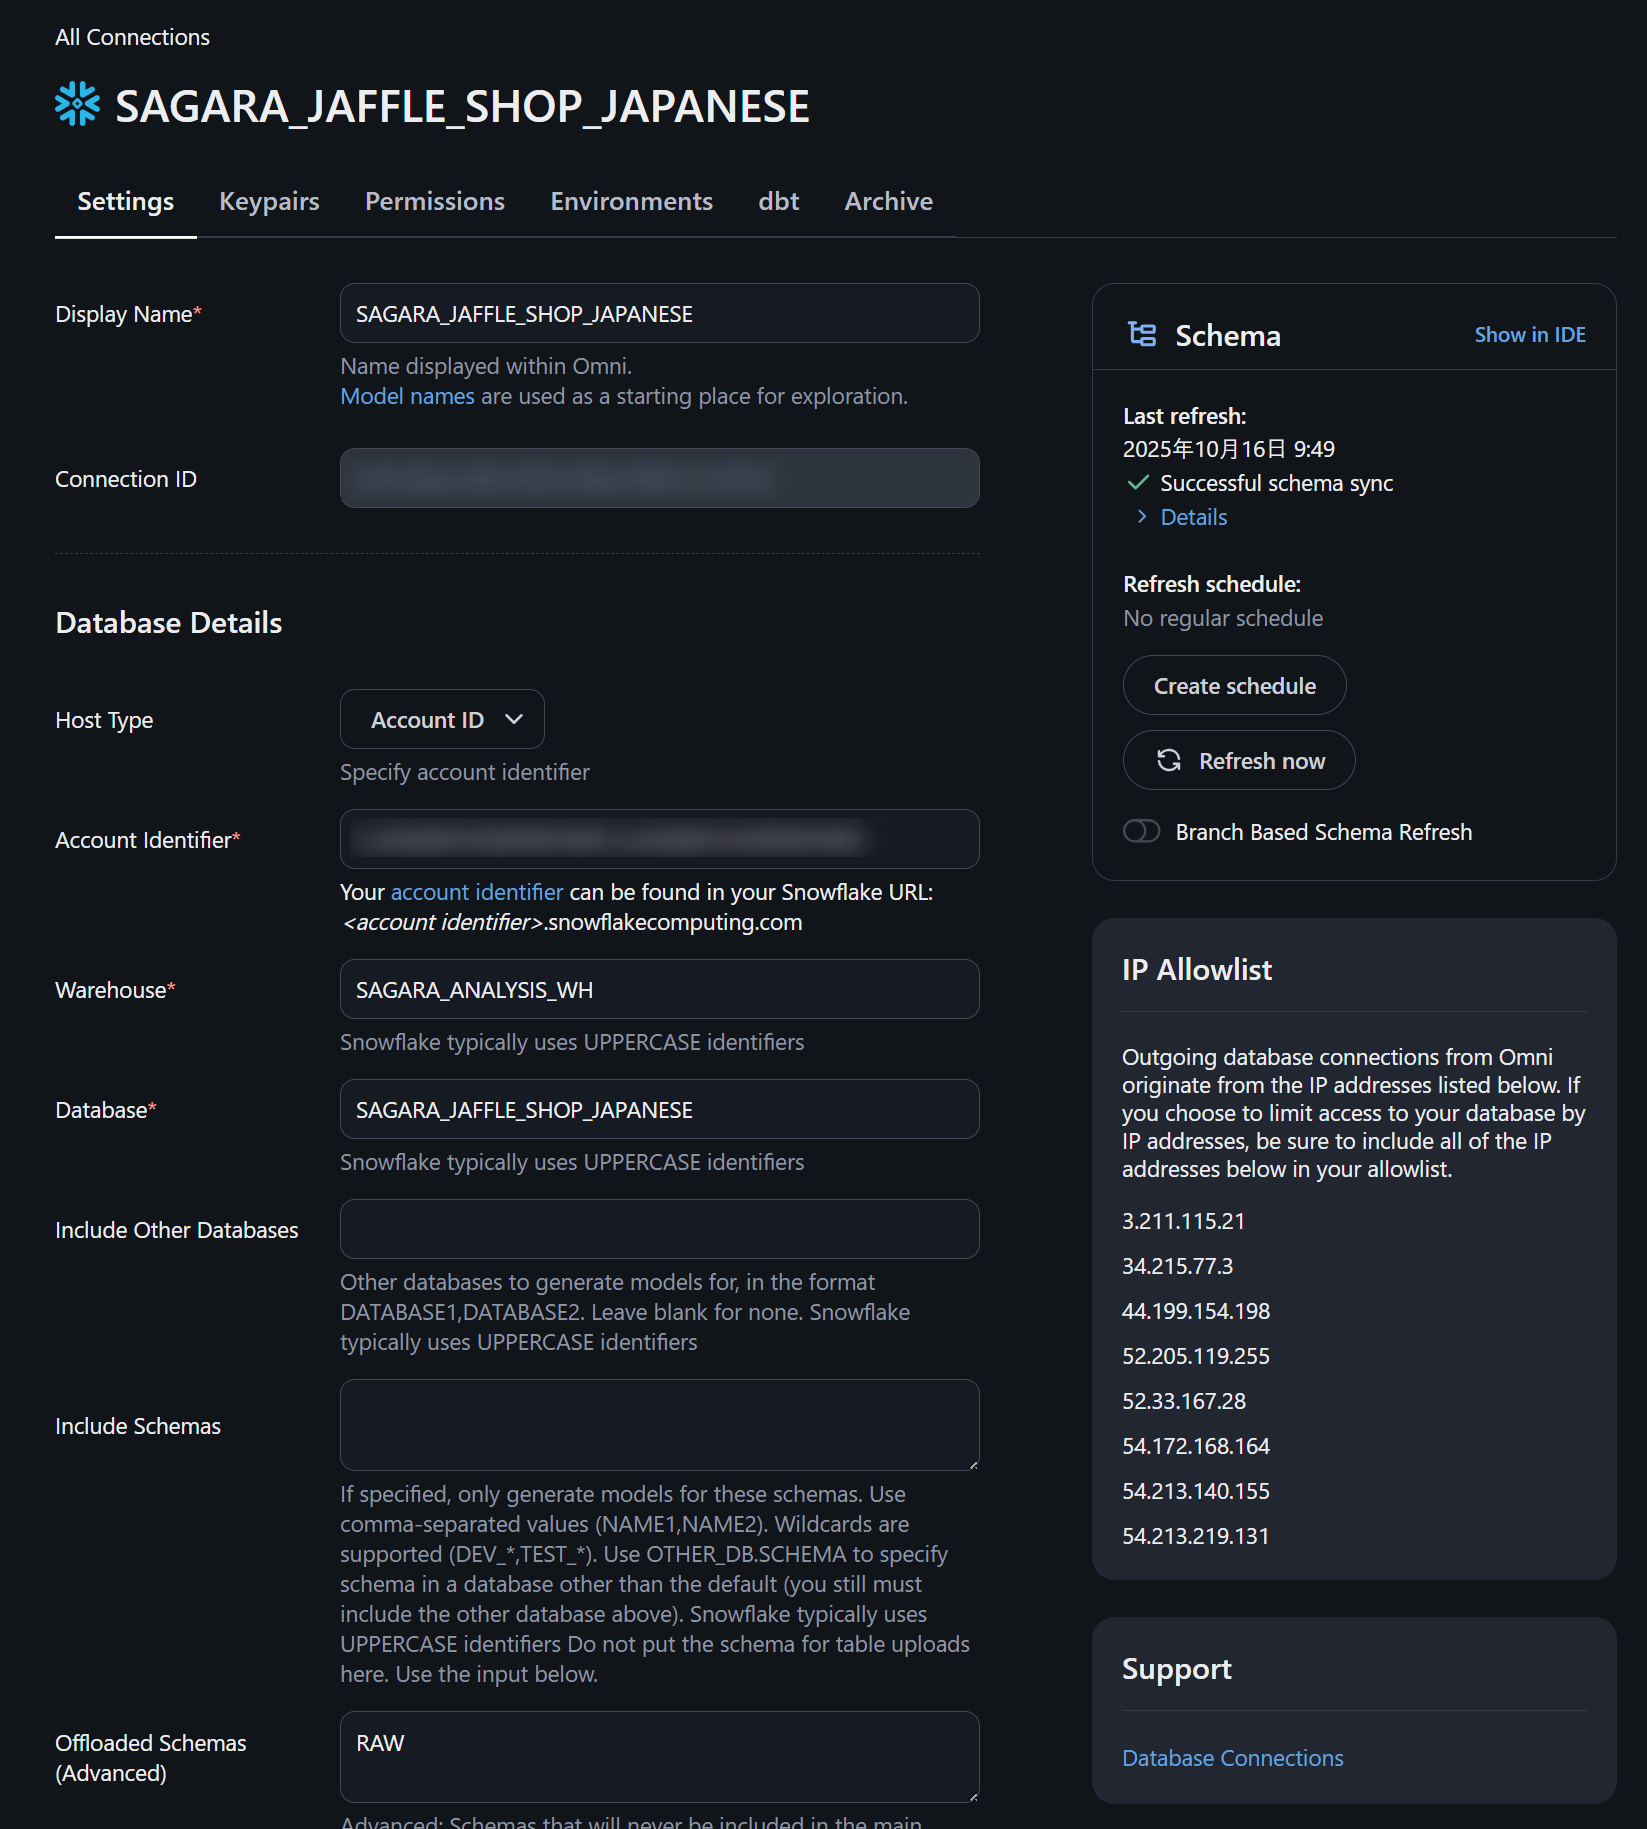Focus the Include Other Databases field

coord(660,1229)
